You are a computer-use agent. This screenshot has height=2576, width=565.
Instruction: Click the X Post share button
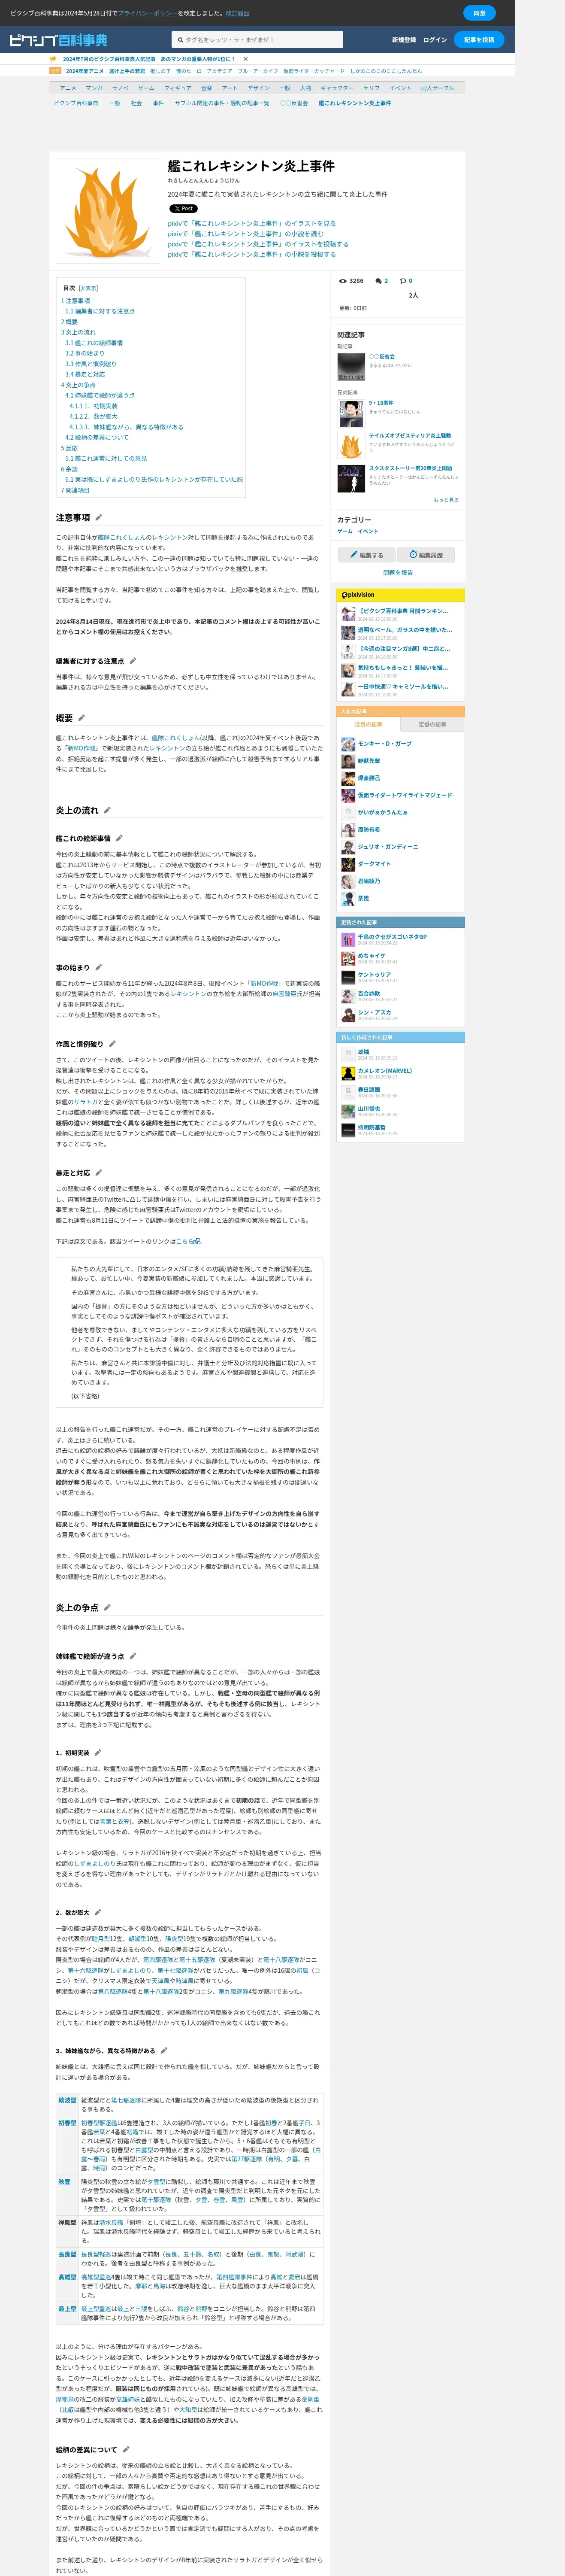click(183, 209)
